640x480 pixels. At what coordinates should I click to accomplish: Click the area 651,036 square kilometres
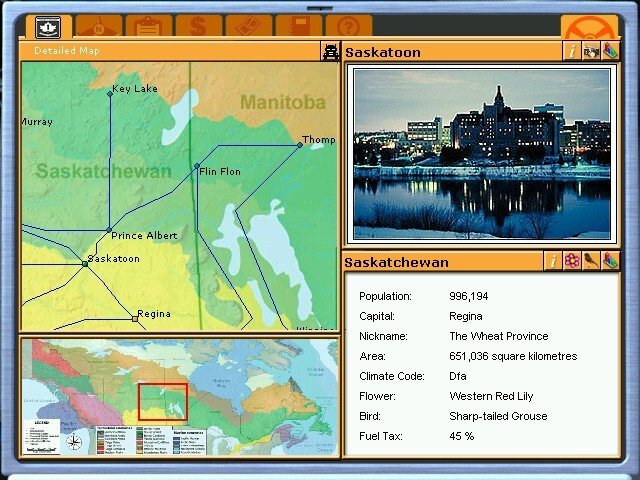pyautogui.click(x=513, y=356)
